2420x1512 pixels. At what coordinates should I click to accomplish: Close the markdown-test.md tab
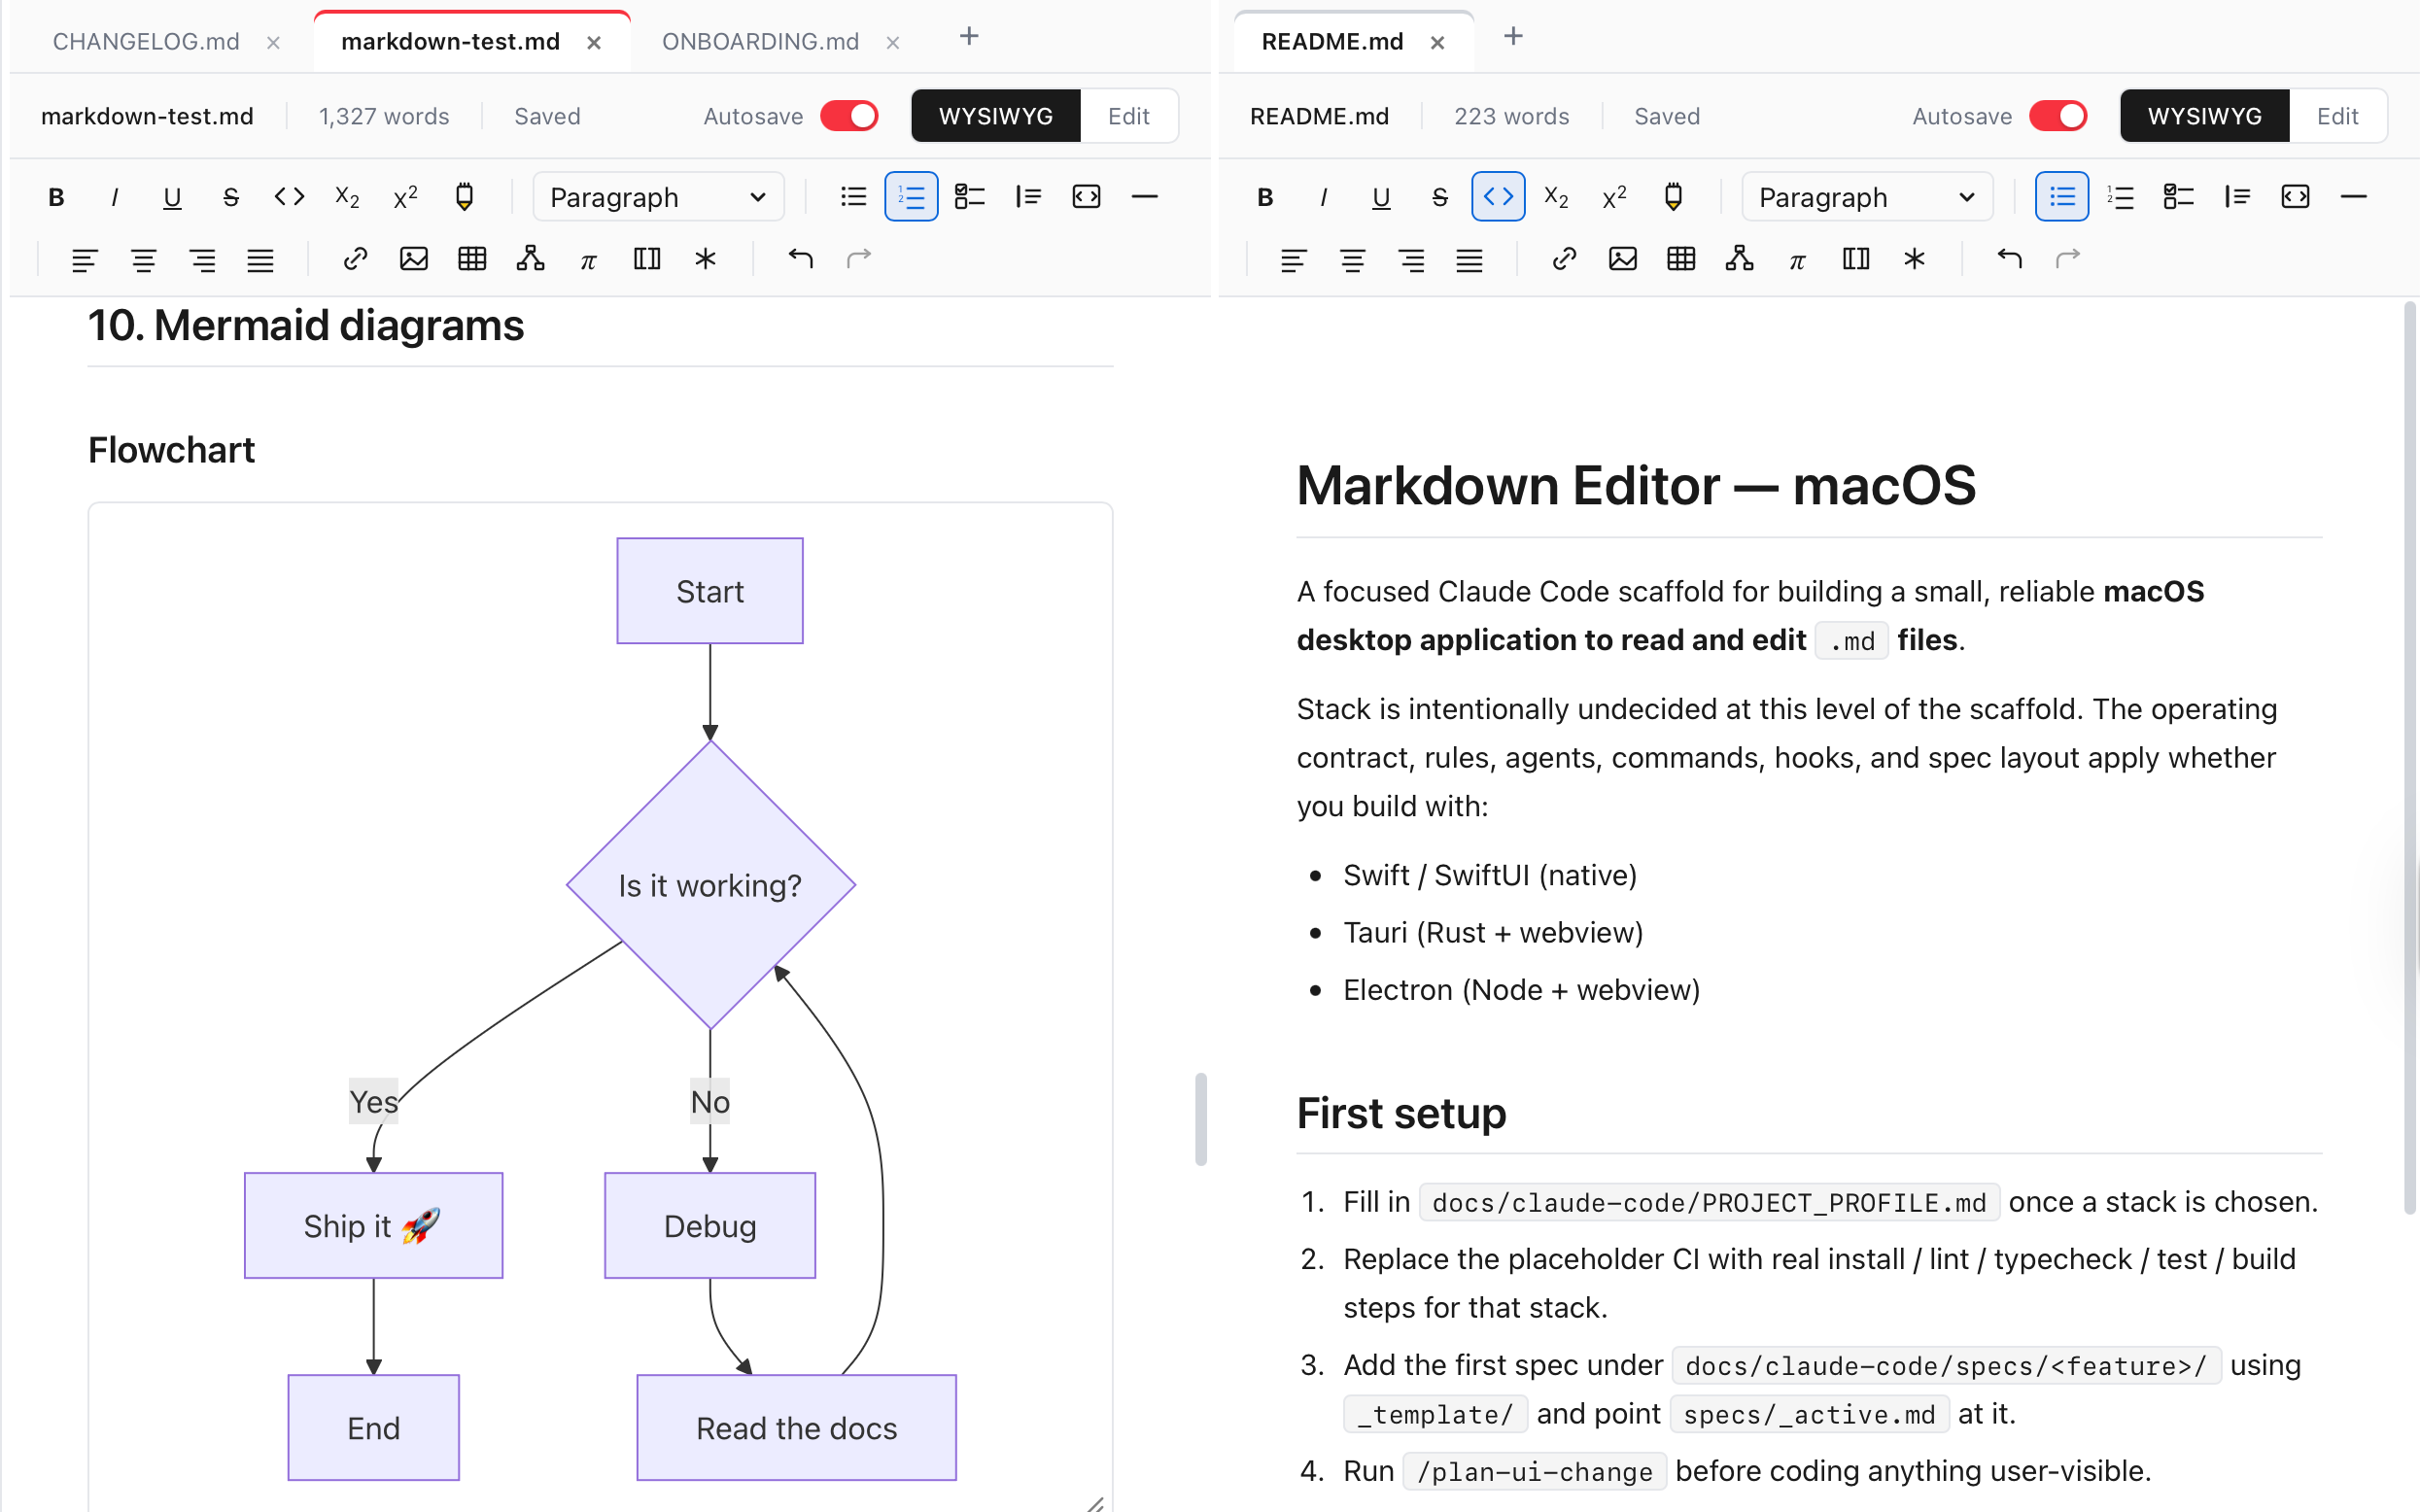[594, 43]
